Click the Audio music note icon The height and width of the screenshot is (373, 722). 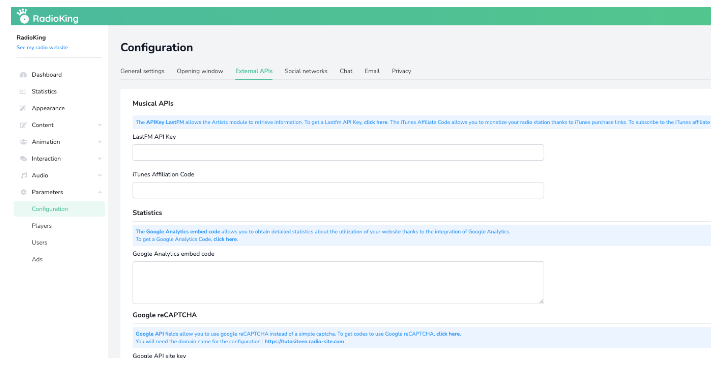click(23, 175)
